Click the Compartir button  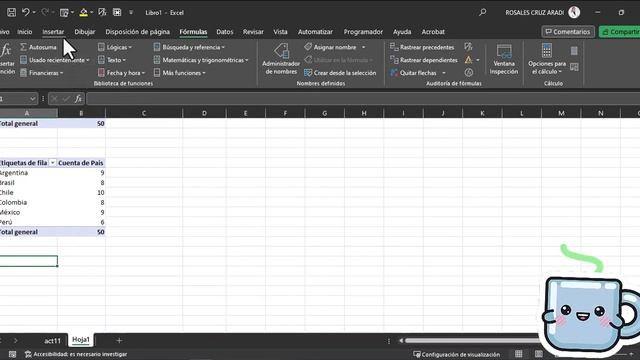point(620,32)
